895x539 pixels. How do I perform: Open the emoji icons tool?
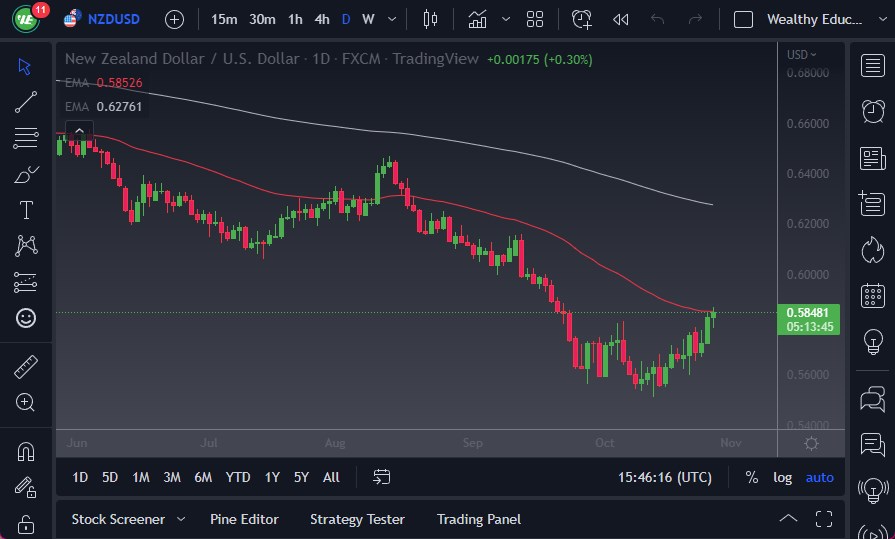[x=26, y=318]
